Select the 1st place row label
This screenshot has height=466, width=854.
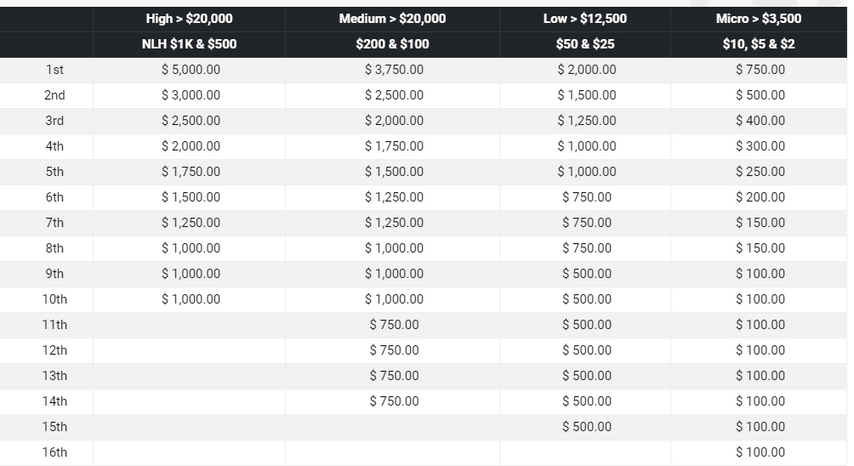[x=54, y=70]
